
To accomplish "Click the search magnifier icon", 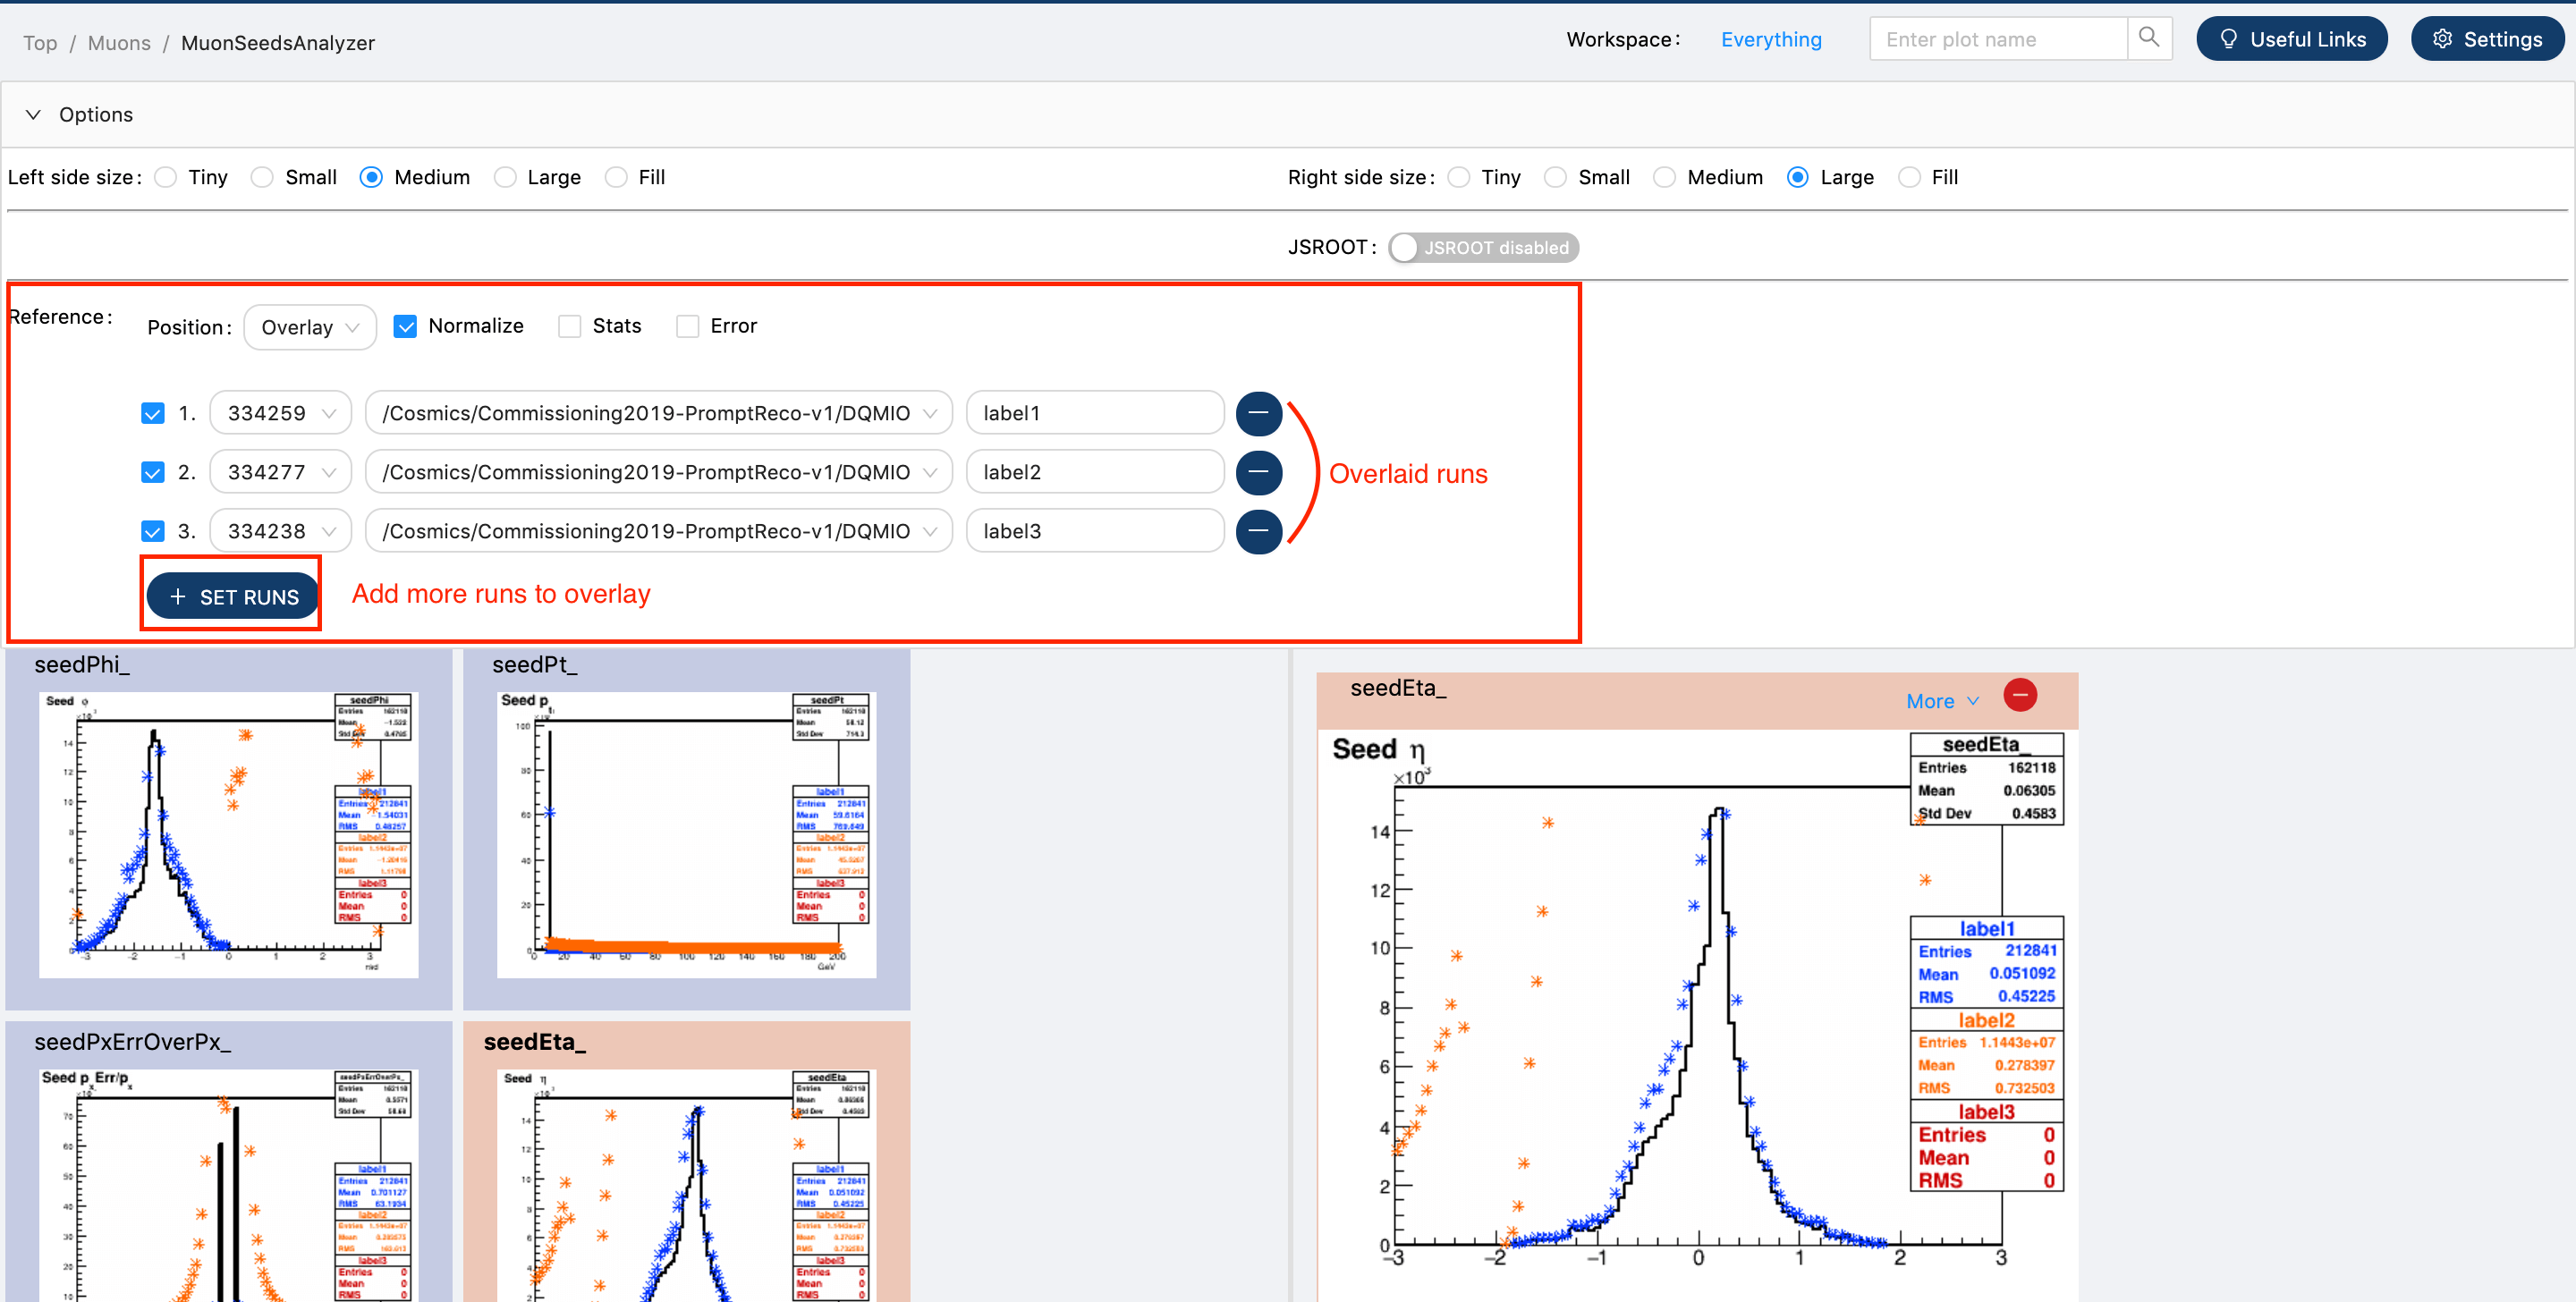I will pyautogui.click(x=2148, y=38).
